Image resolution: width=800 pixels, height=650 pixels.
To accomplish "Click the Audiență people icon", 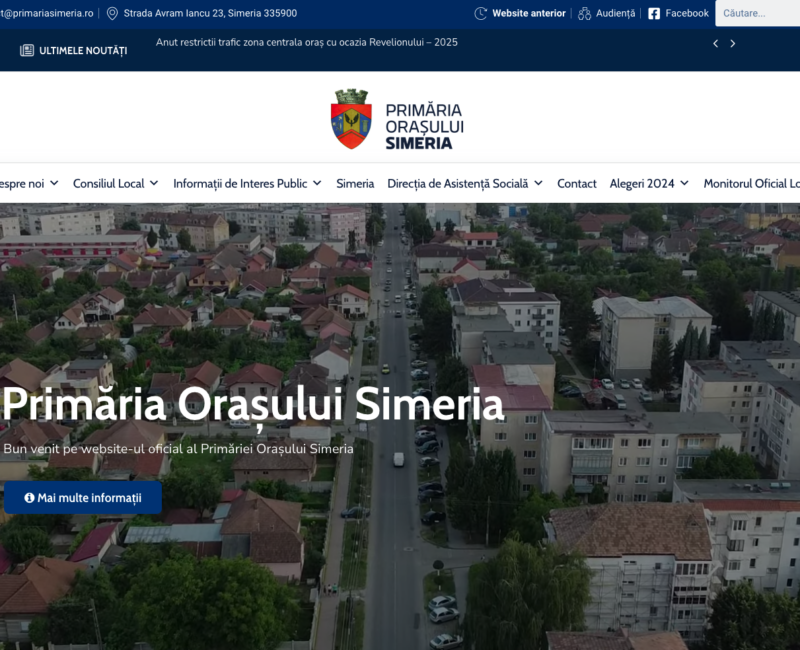I will click(584, 13).
